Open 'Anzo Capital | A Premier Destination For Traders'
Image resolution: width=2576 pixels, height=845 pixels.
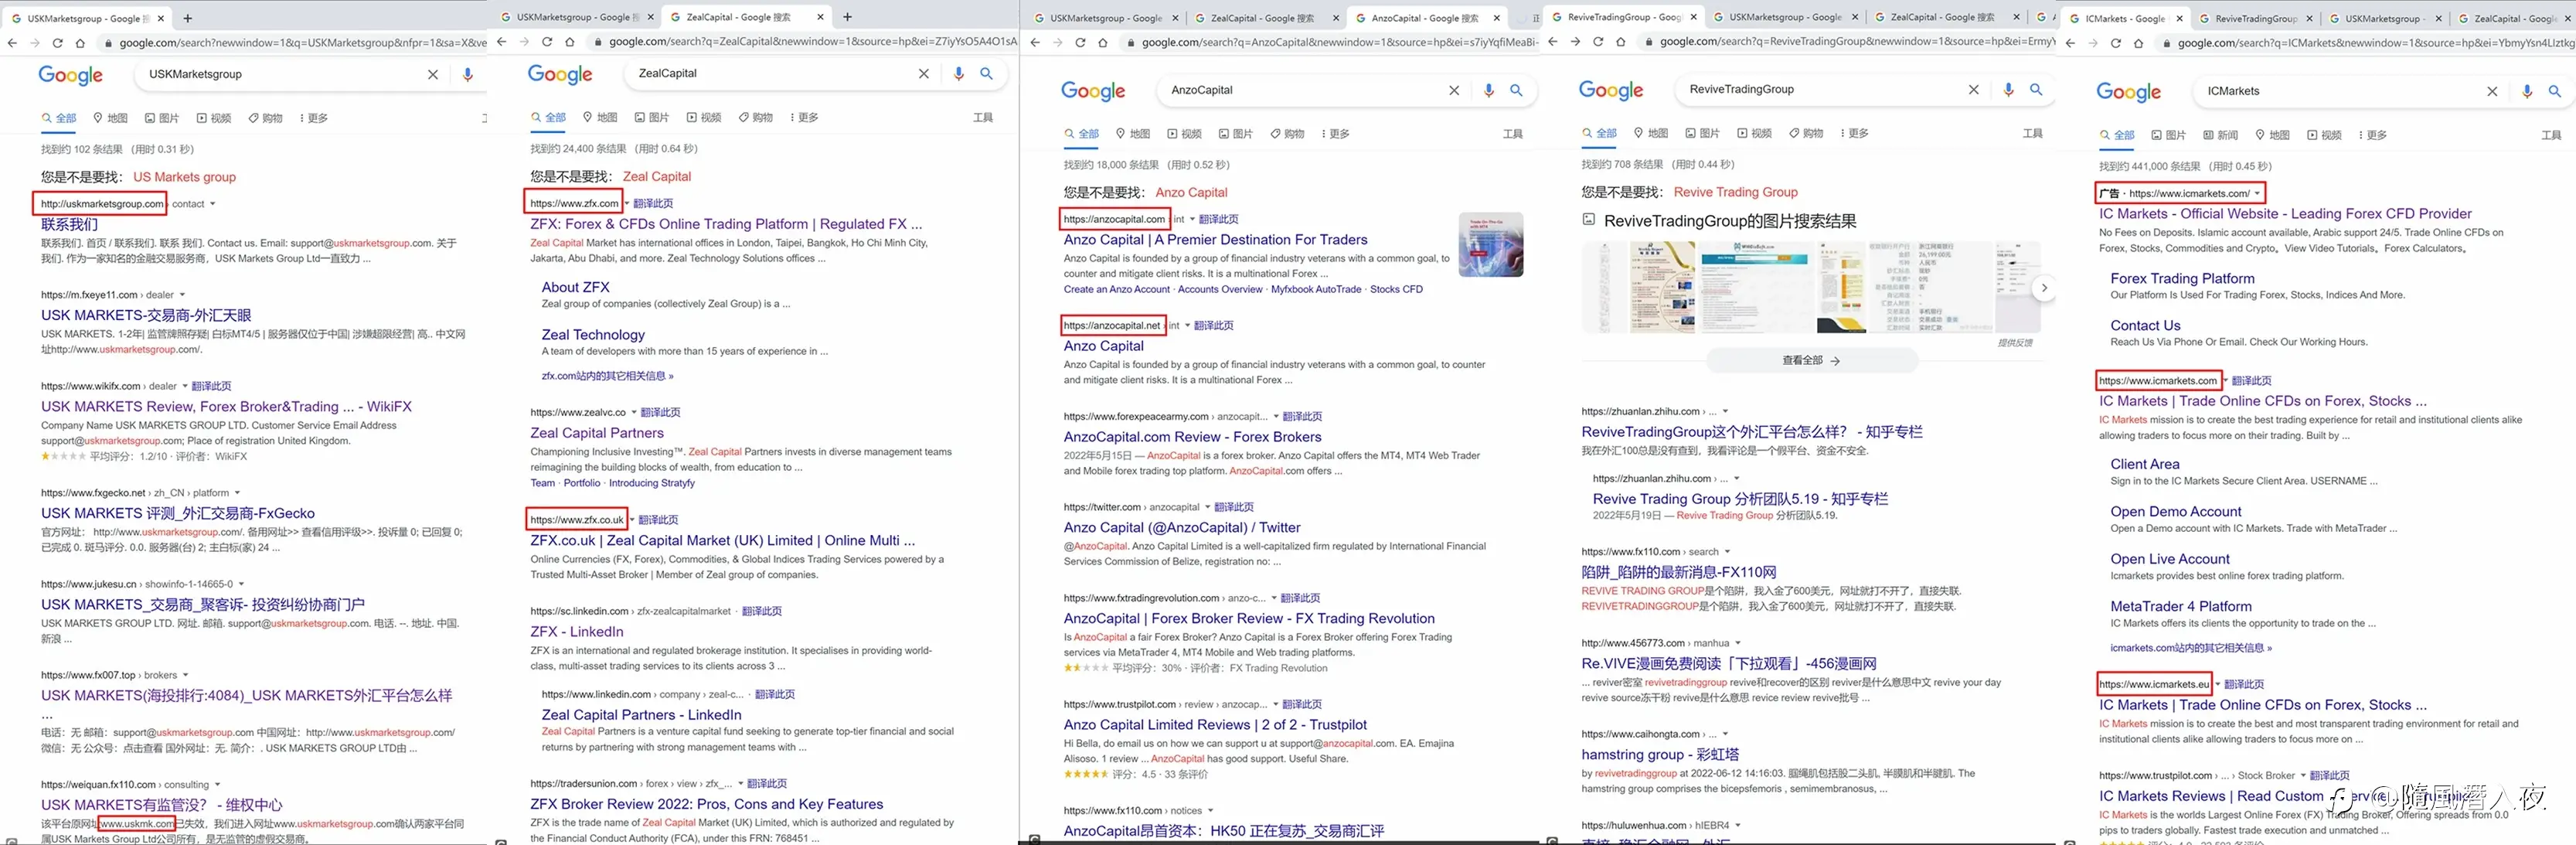coord(1215,240)
